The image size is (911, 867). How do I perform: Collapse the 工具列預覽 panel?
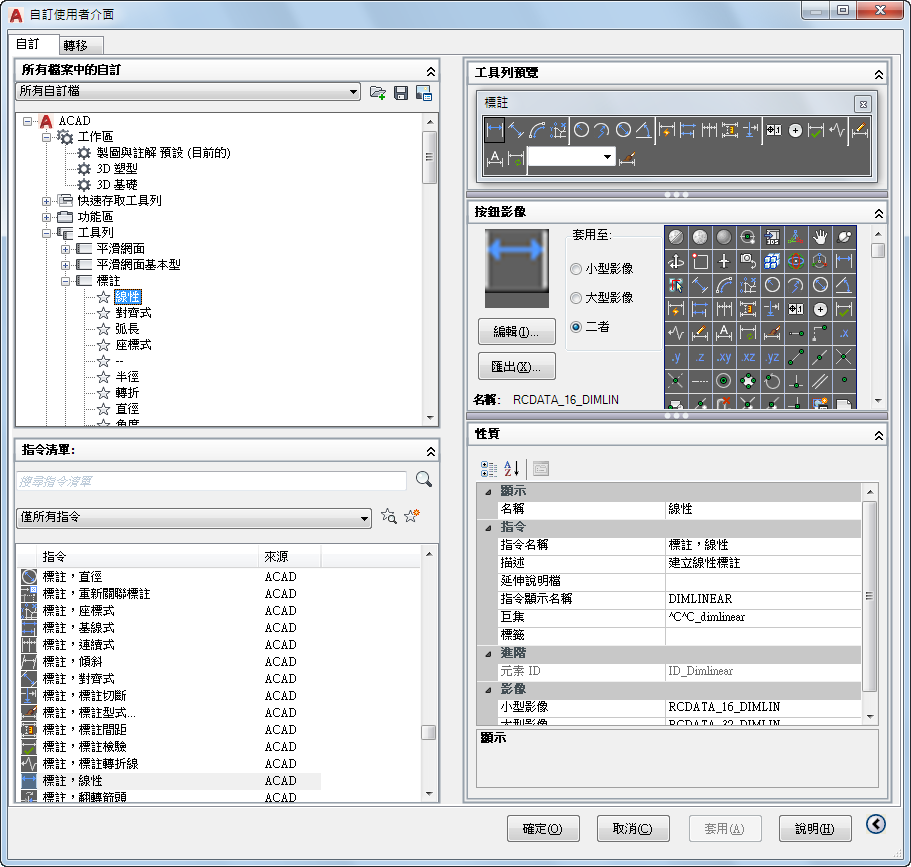pos(879,74)
